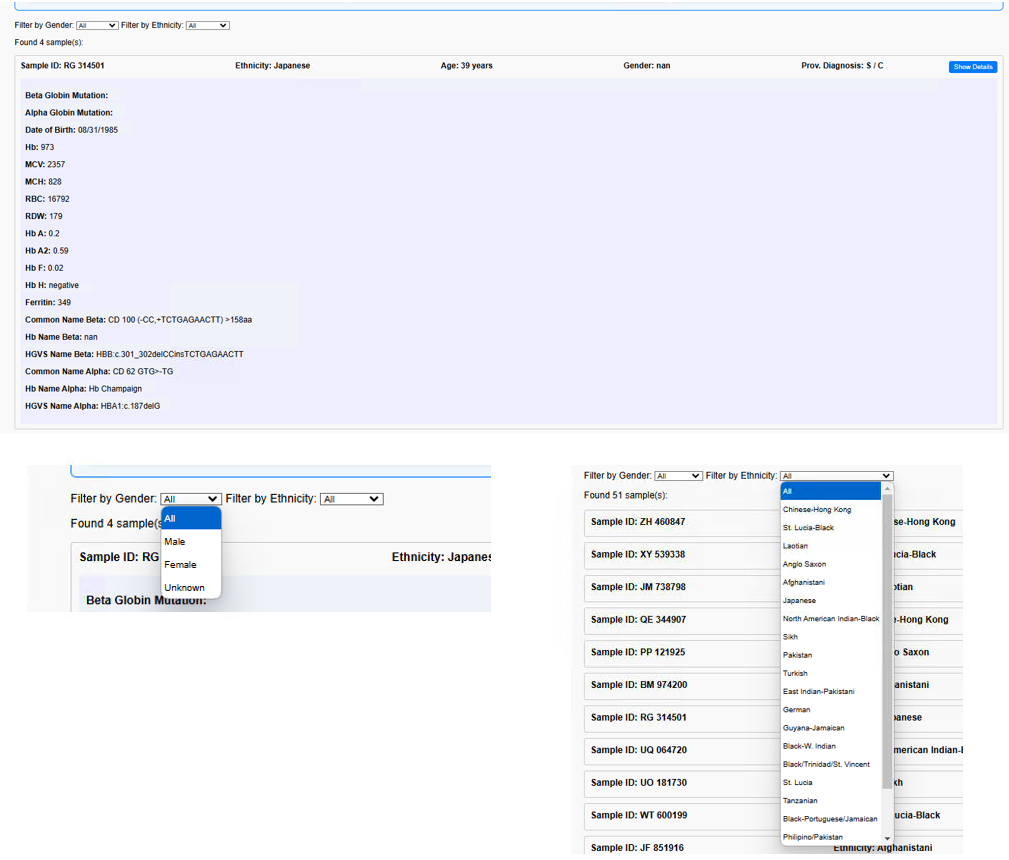Open sample row UO 181730
The width and height of the screenshot is (1009, 860).
(x=773, y=783)
